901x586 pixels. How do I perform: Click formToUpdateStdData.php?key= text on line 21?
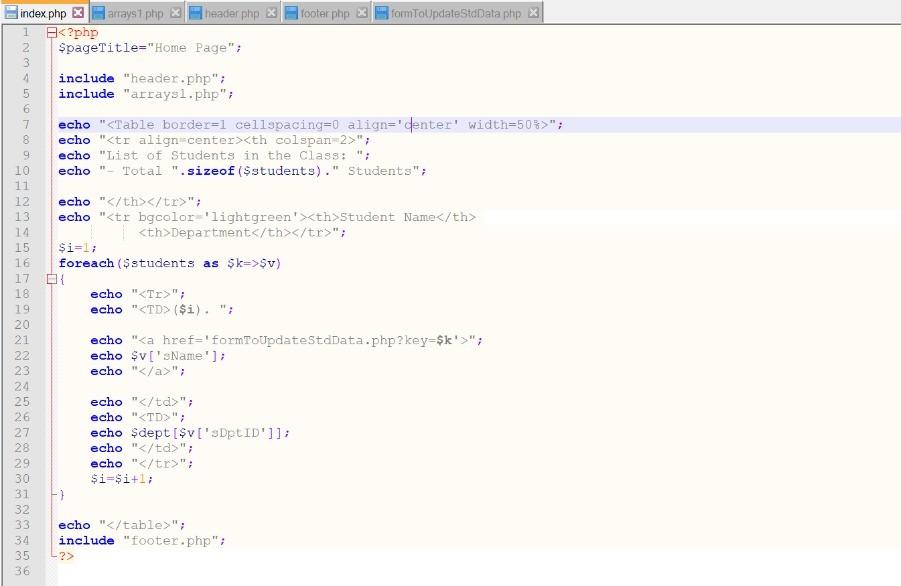click(x=324, y=340)
